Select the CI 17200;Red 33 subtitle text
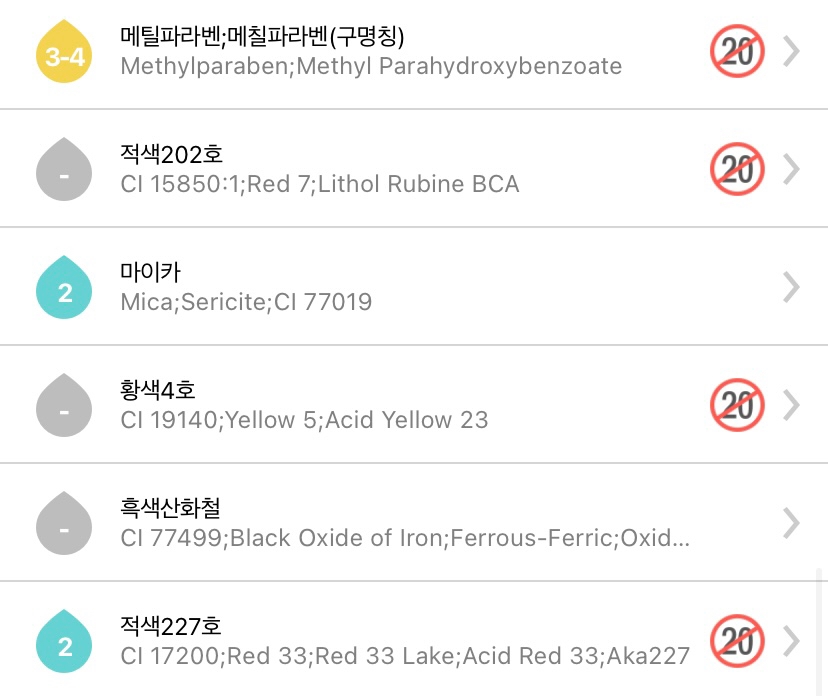828x696 pixels. click(405, 656)
